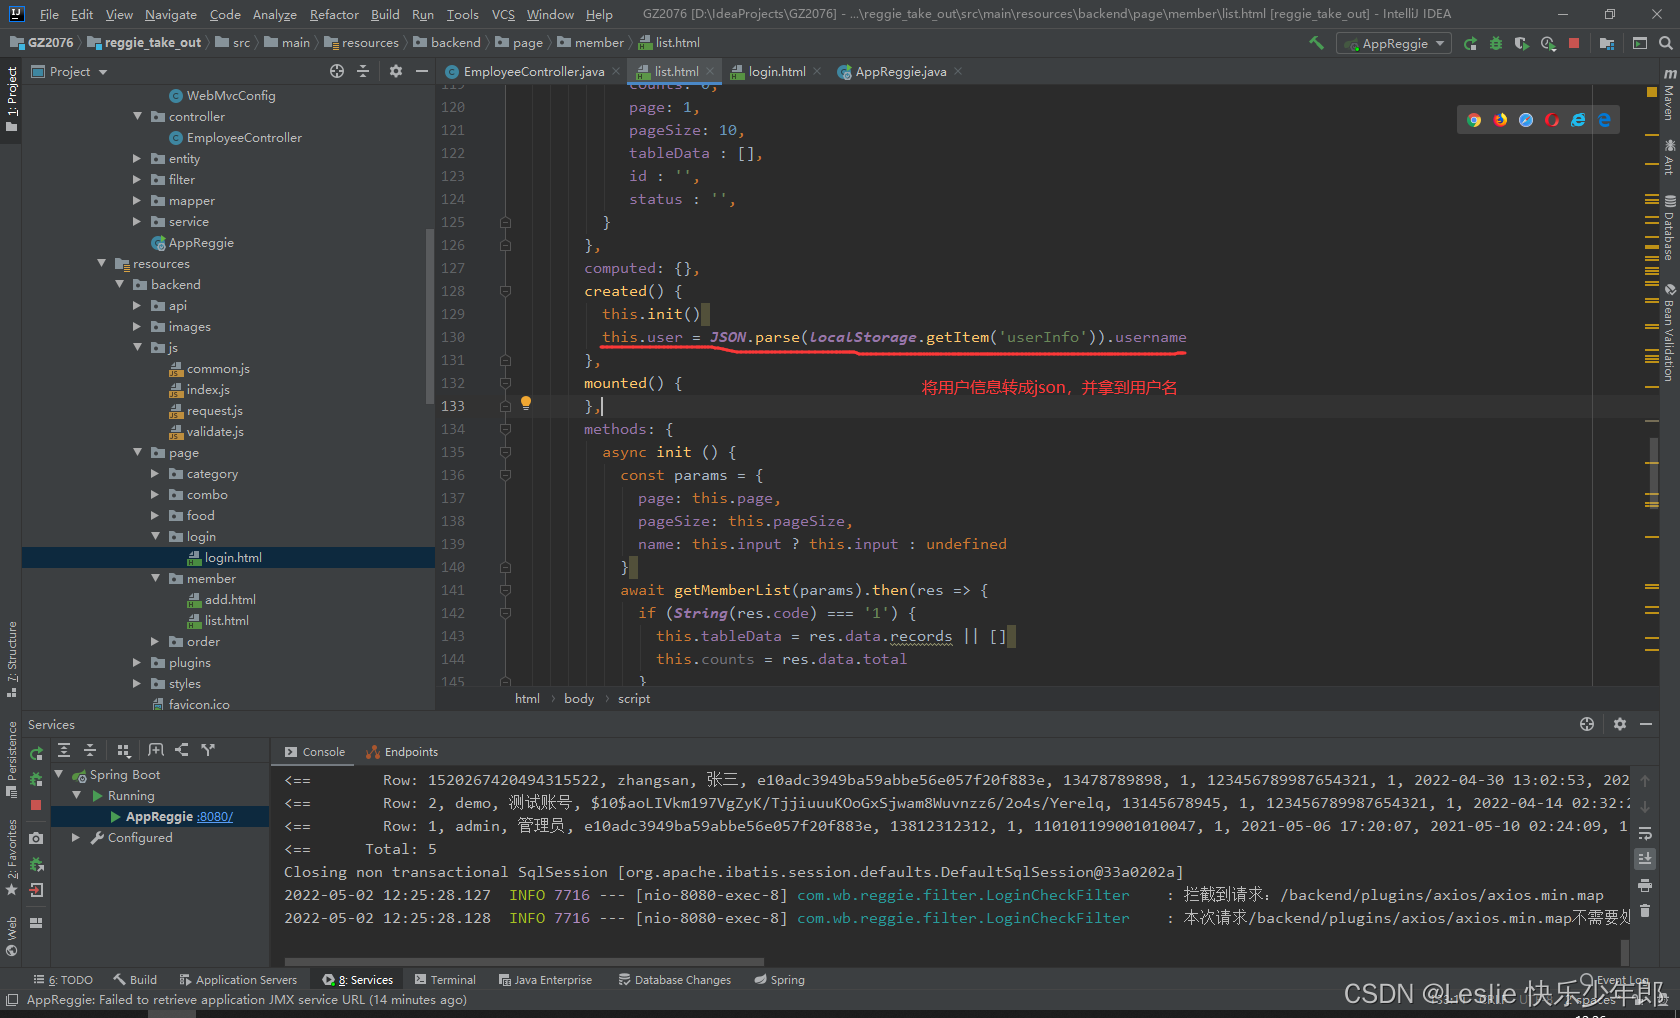Toggle scroll to end in console
Screen dimensions: 1680x1018
coord(1645,859)
